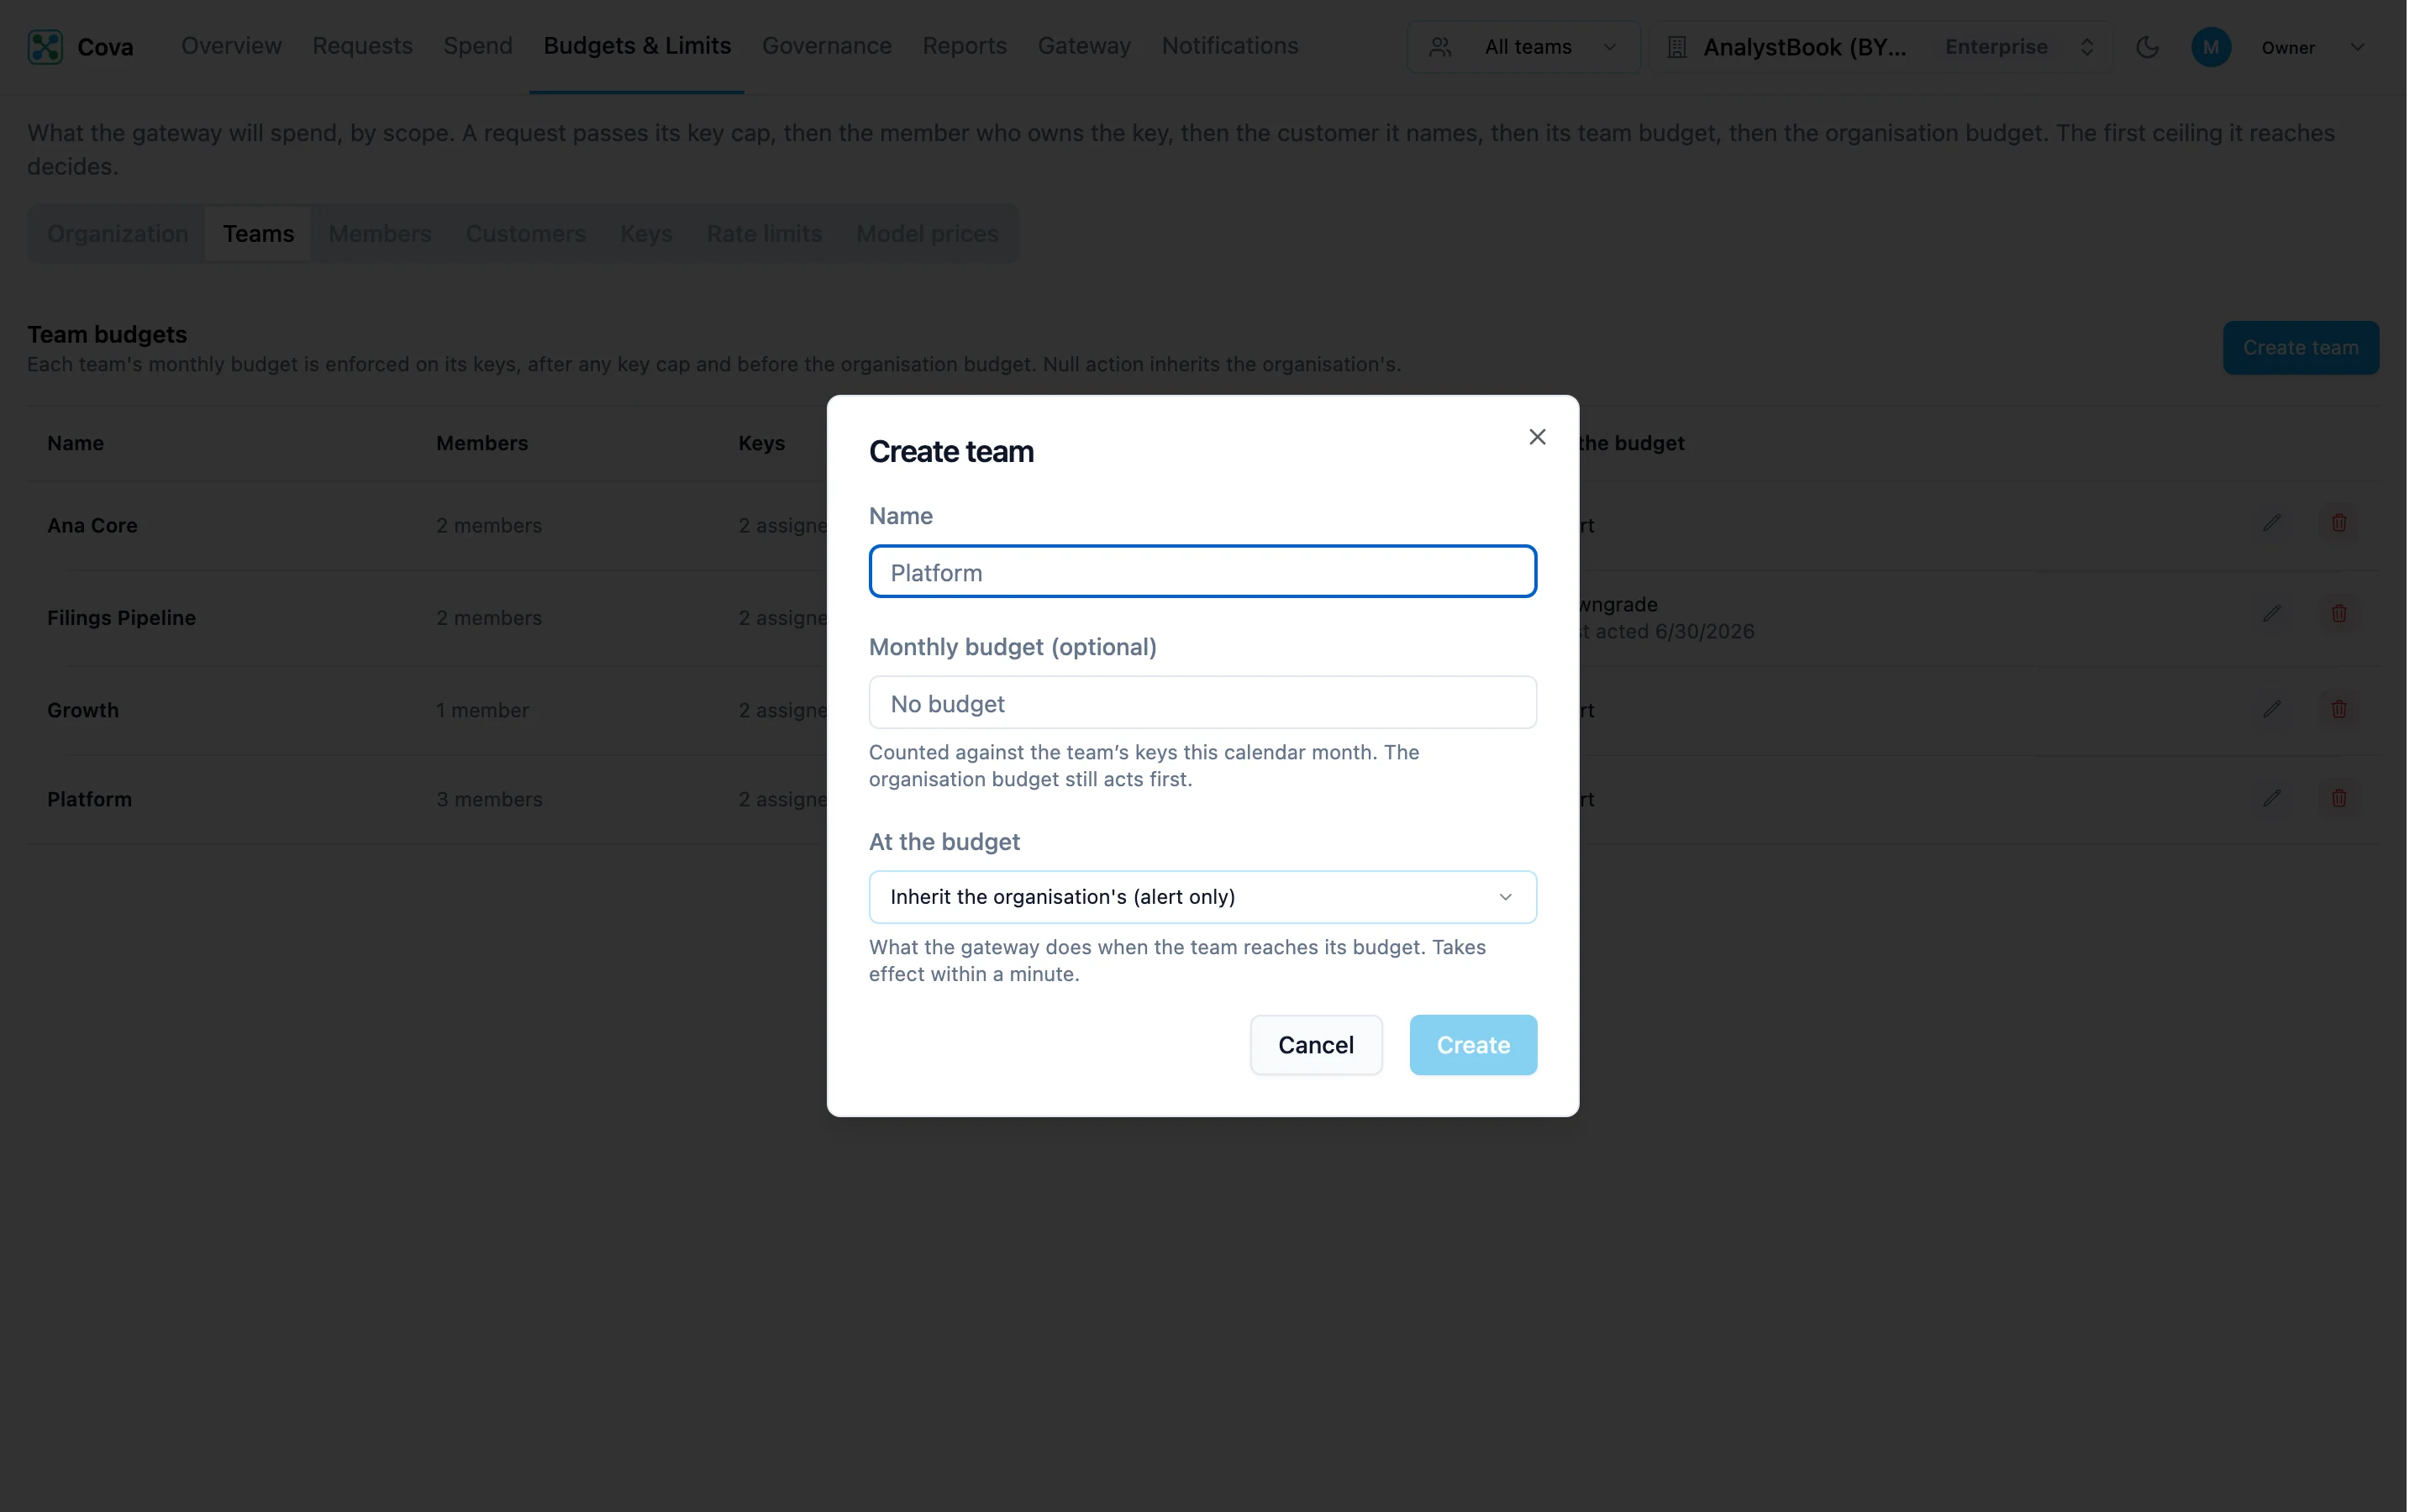Switch to the Customers tab

pyautogui.click(x=526, y=233)
